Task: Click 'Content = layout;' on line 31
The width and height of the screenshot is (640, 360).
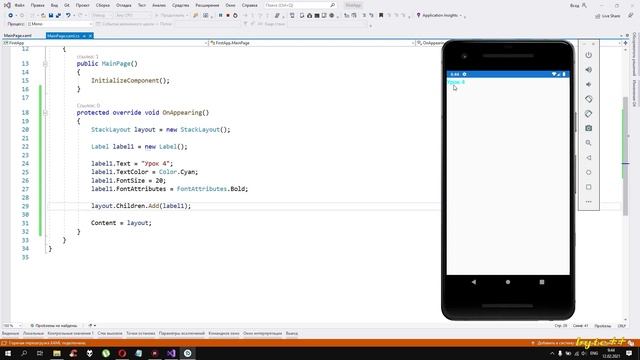Action: [121, 223]
